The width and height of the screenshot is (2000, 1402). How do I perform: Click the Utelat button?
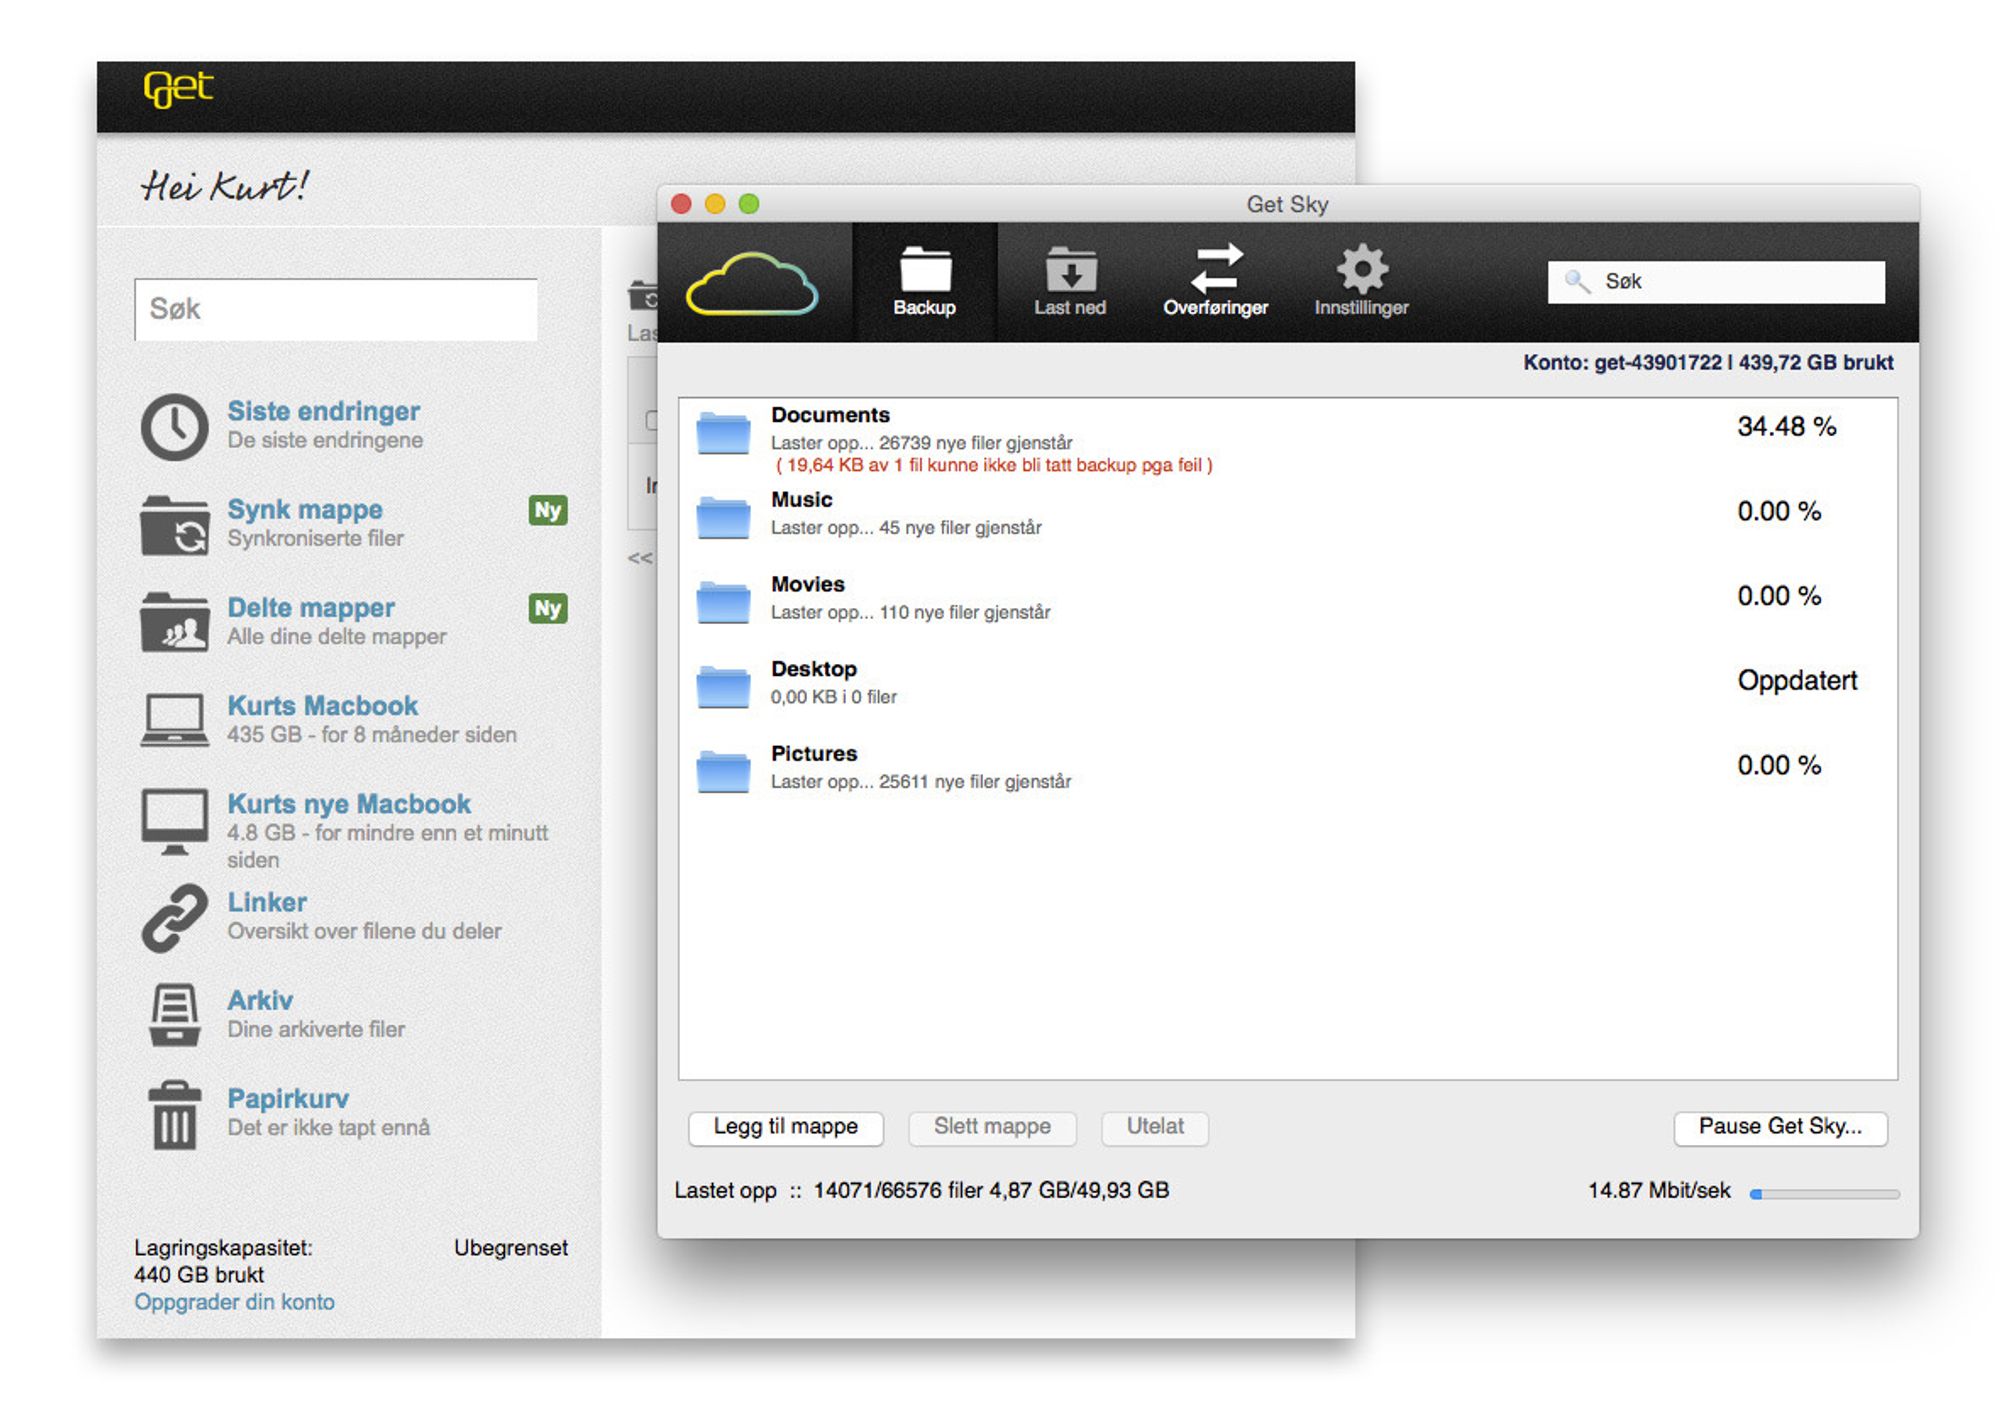[1155, 1127]
